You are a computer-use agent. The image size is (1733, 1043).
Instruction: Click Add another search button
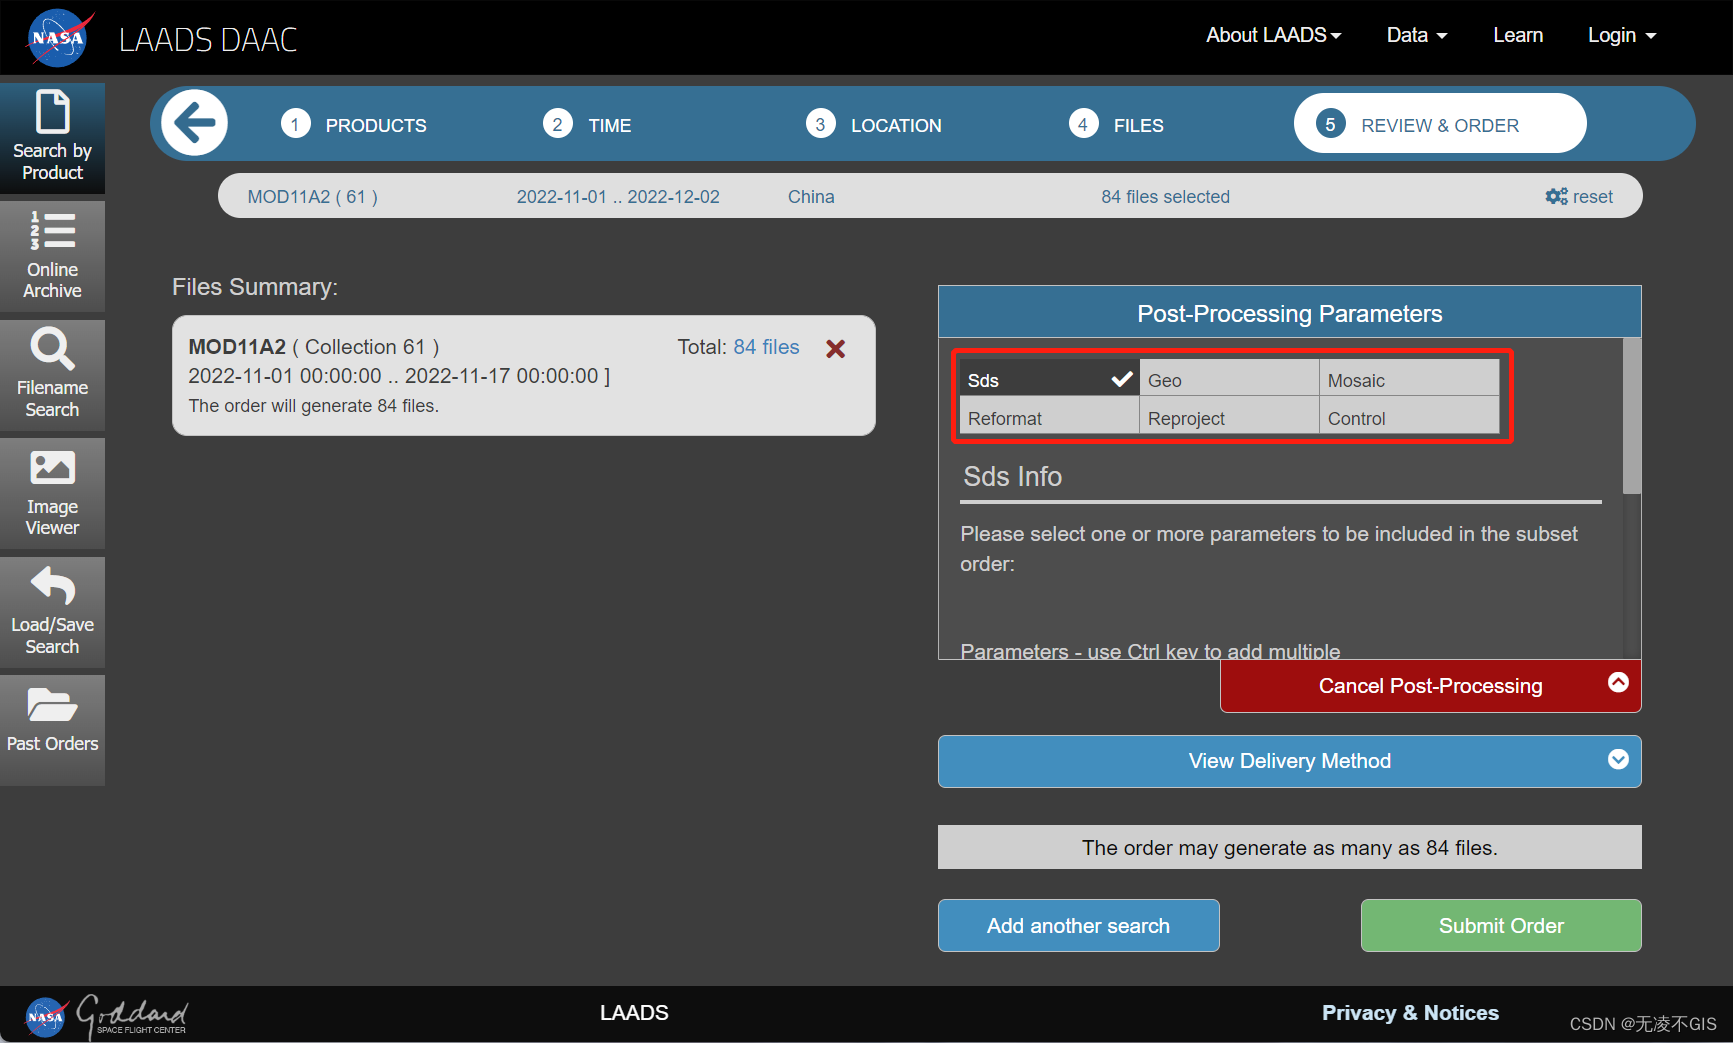pos(1078,925)
